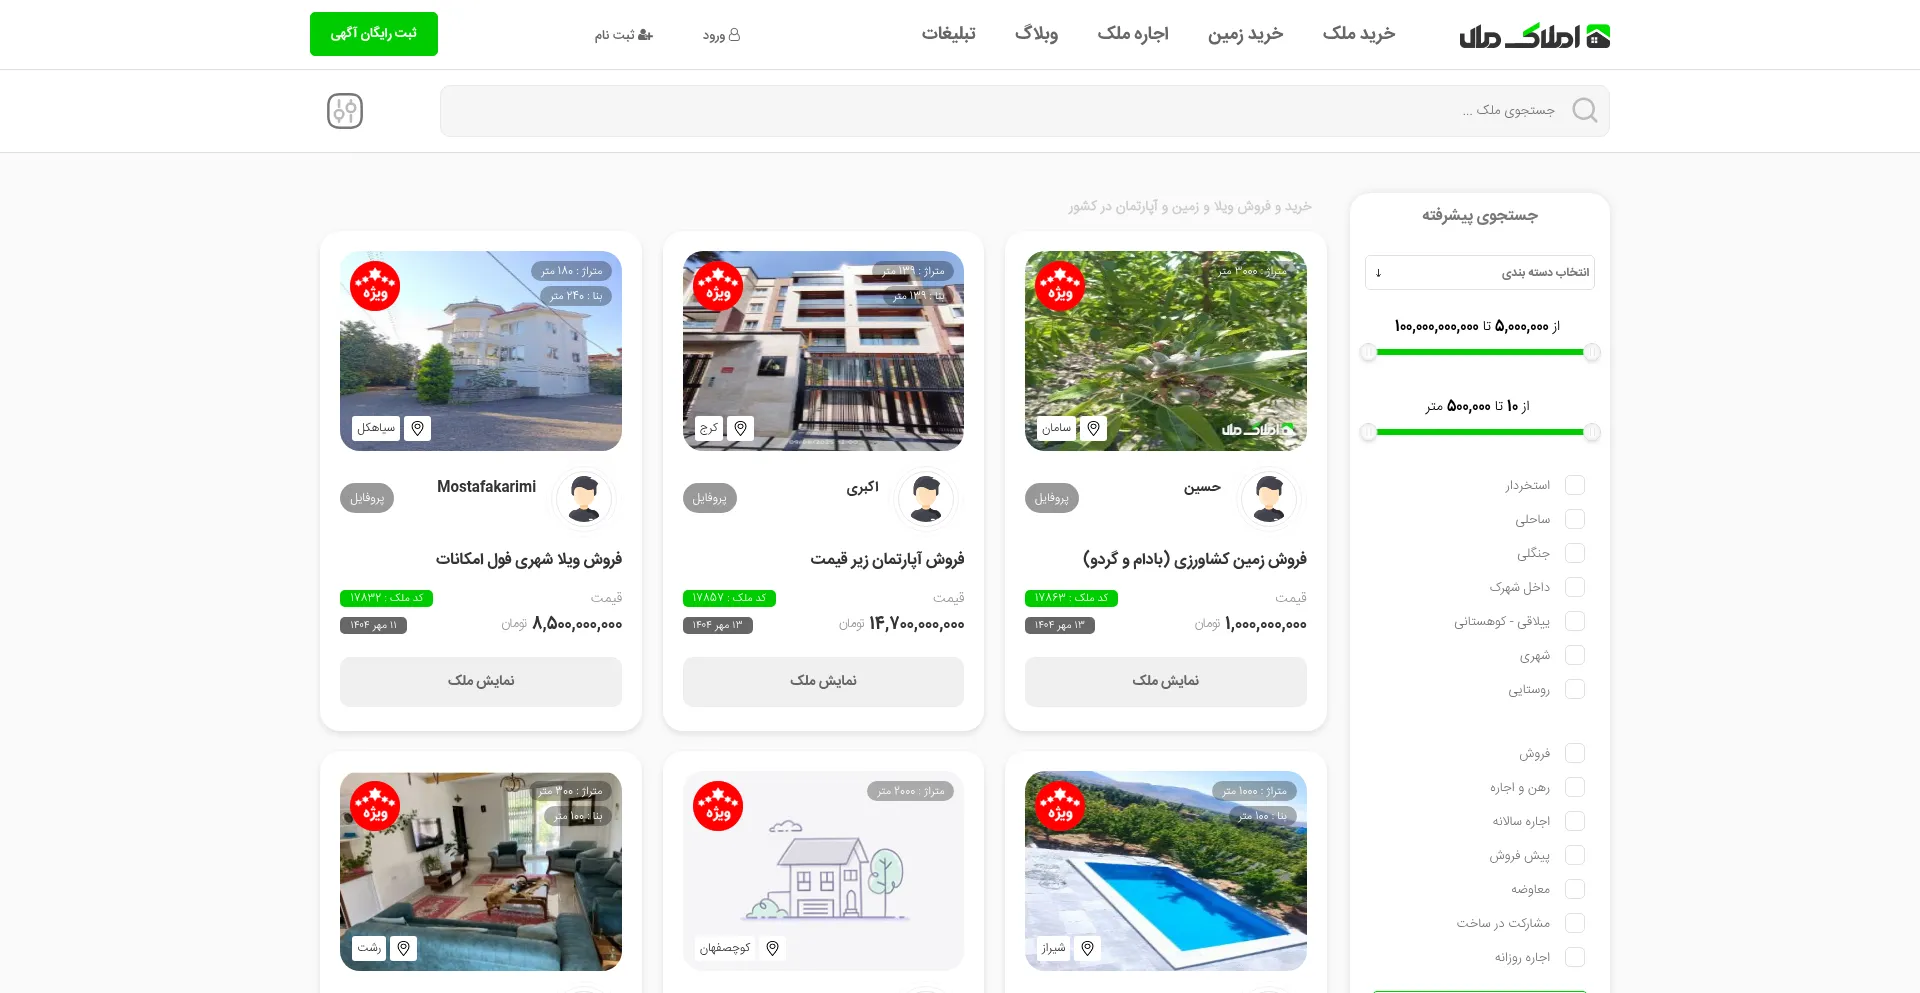Open the filter settings icon
This screenshot has height=993, width=1920.
point(345,111)
